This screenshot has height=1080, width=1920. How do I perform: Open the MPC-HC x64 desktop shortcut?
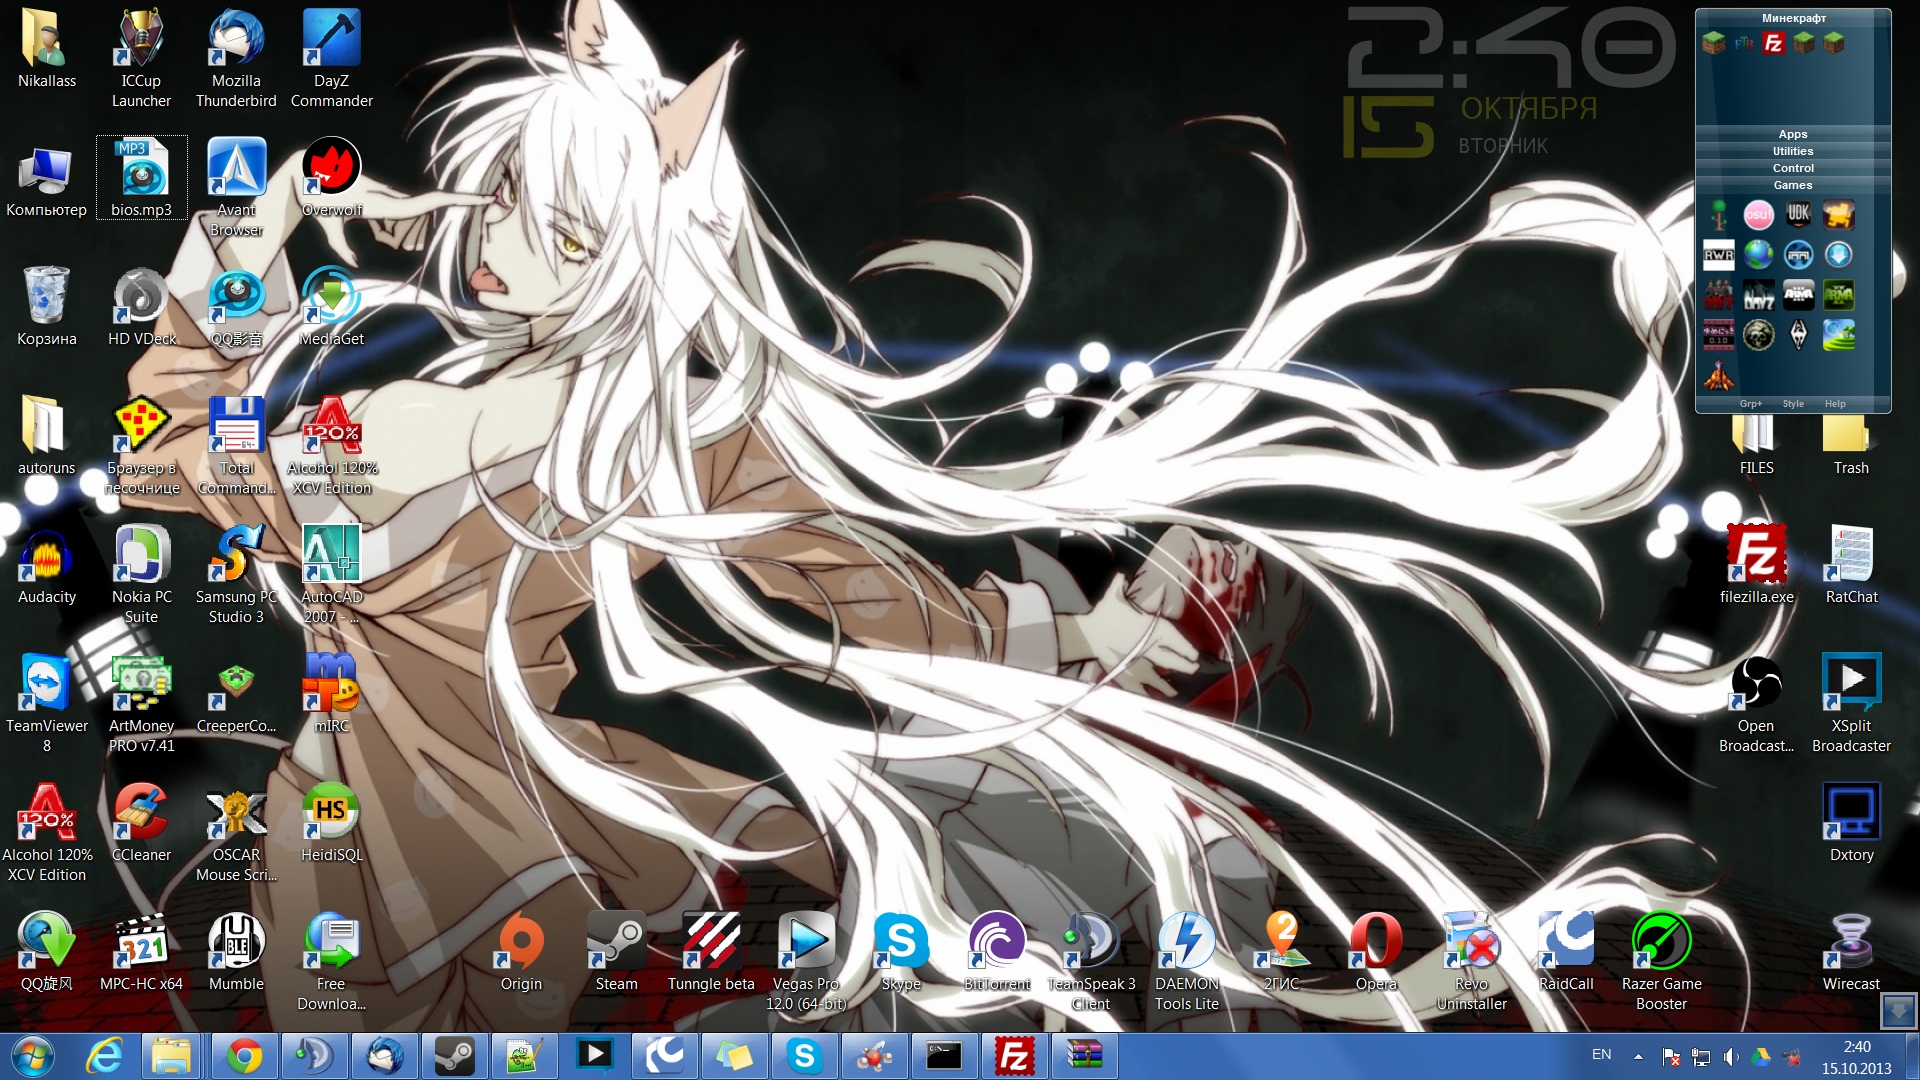[141, 951]
